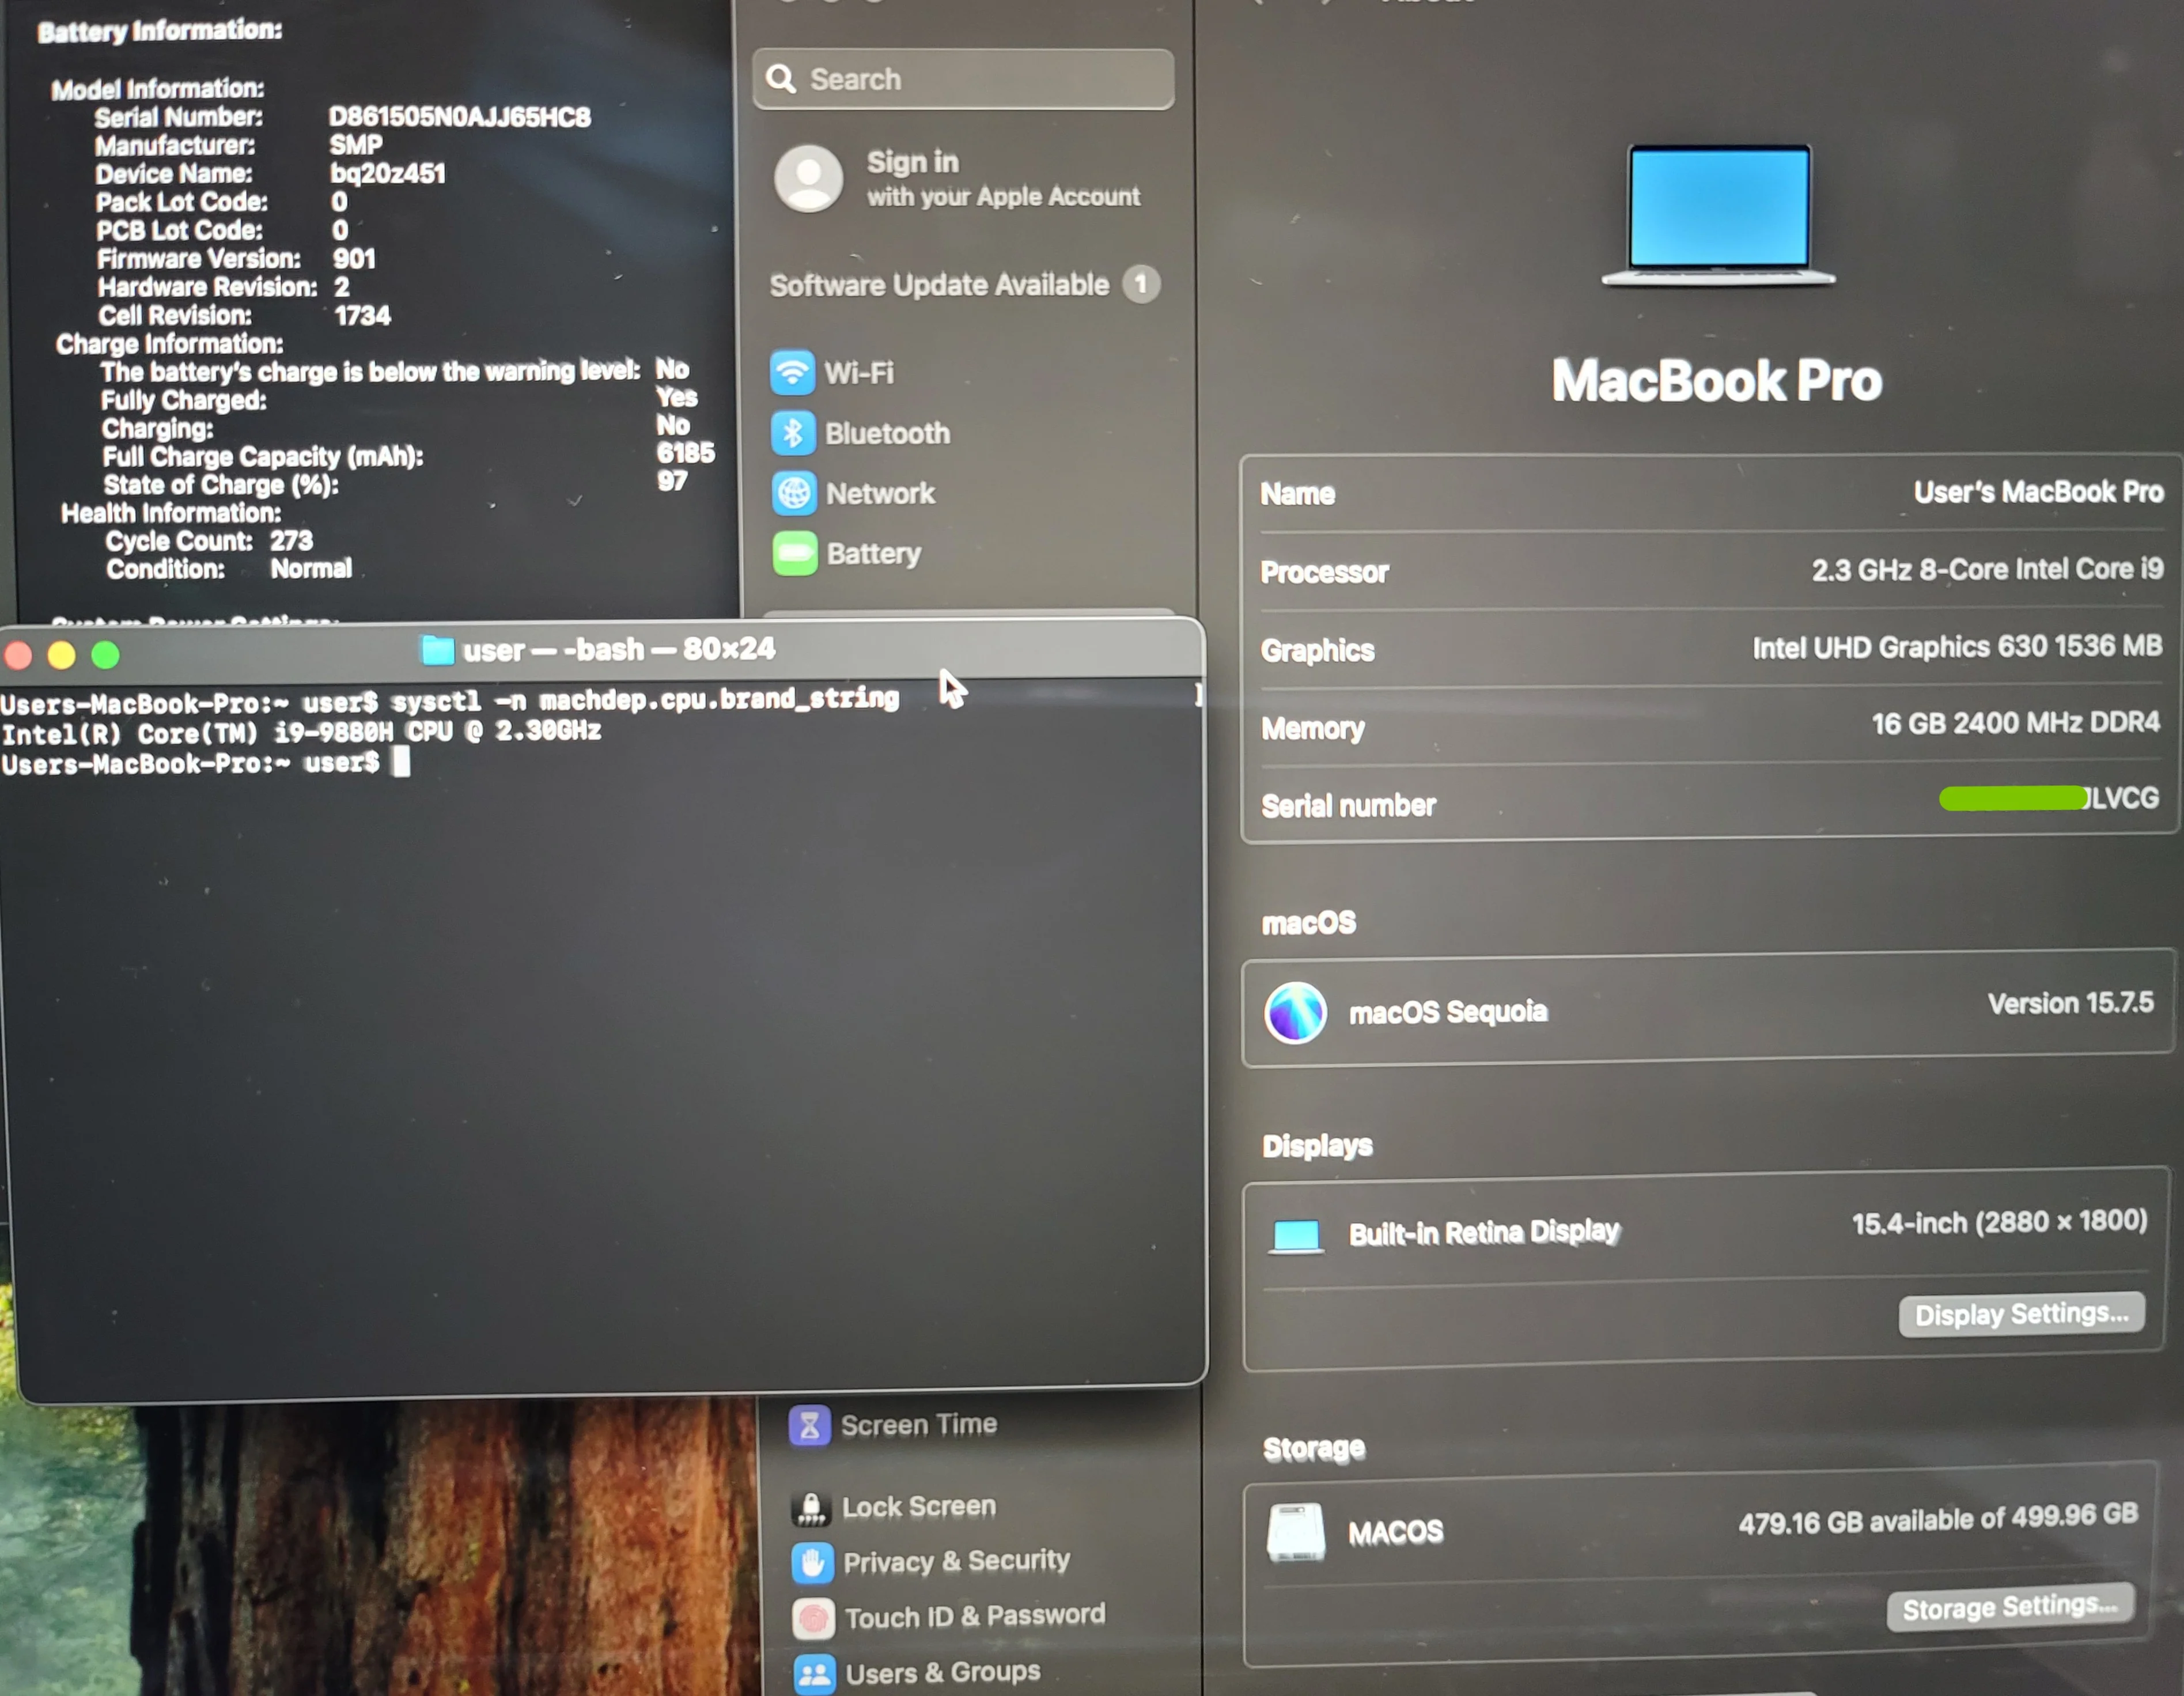Click the 'Graphics' row label
Image resolution: width=2184 pixels, height=1696 pixels.
(1318, 651)
